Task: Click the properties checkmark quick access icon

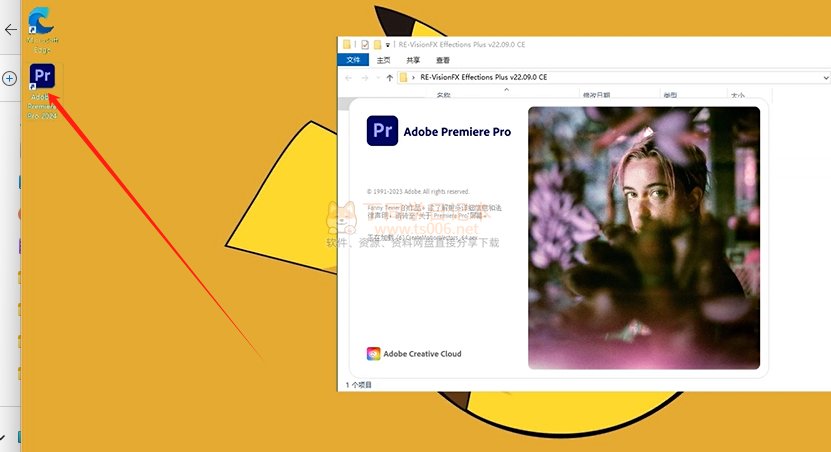Action: (365, 45)
